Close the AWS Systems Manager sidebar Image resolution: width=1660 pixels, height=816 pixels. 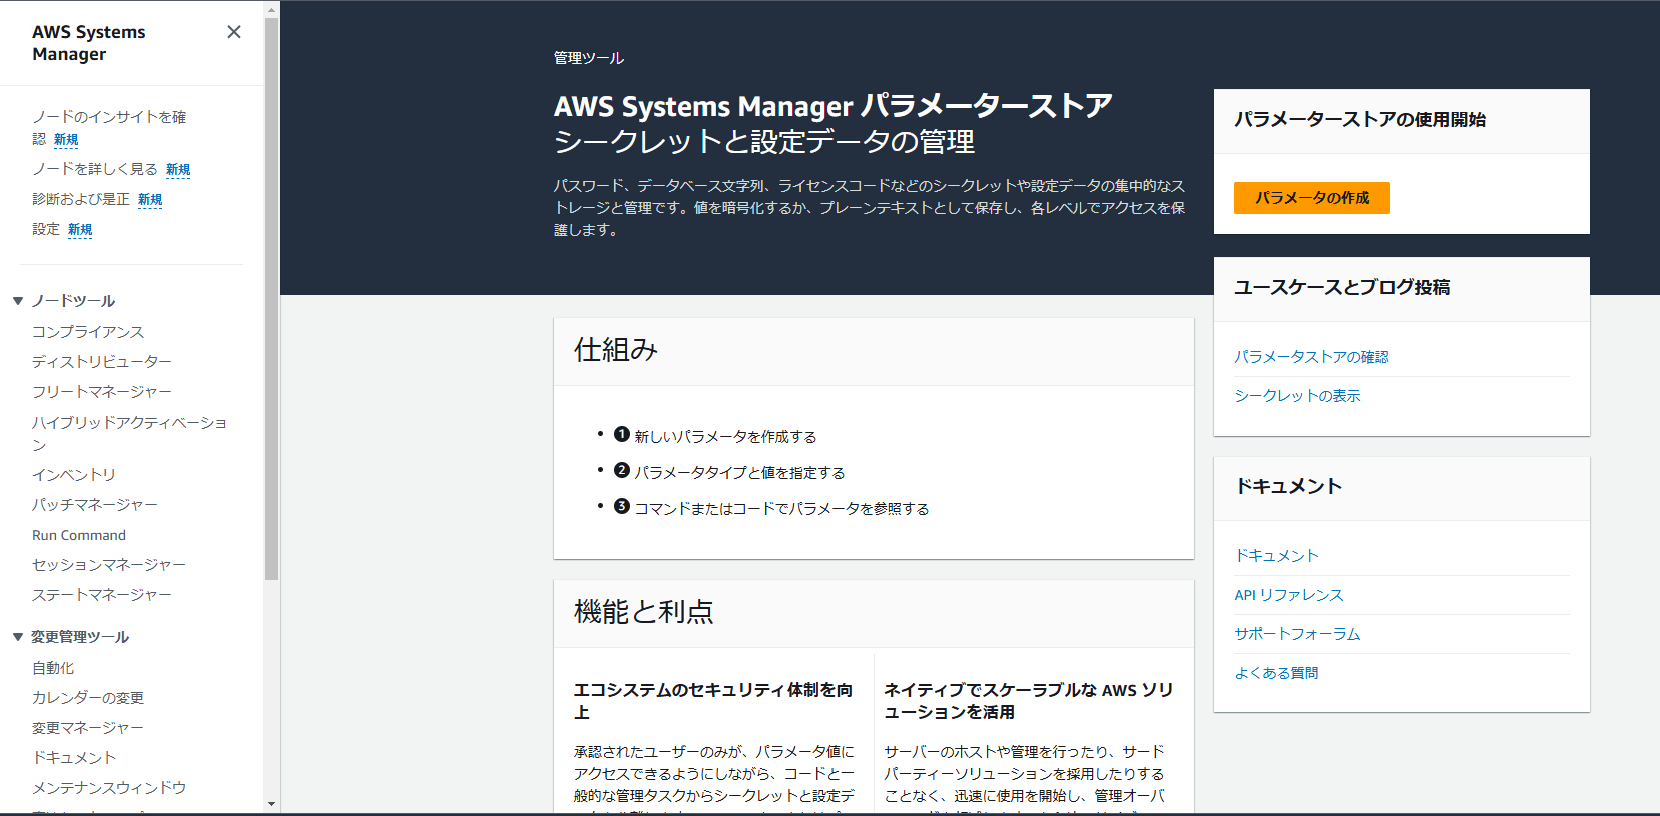(234, 32)
